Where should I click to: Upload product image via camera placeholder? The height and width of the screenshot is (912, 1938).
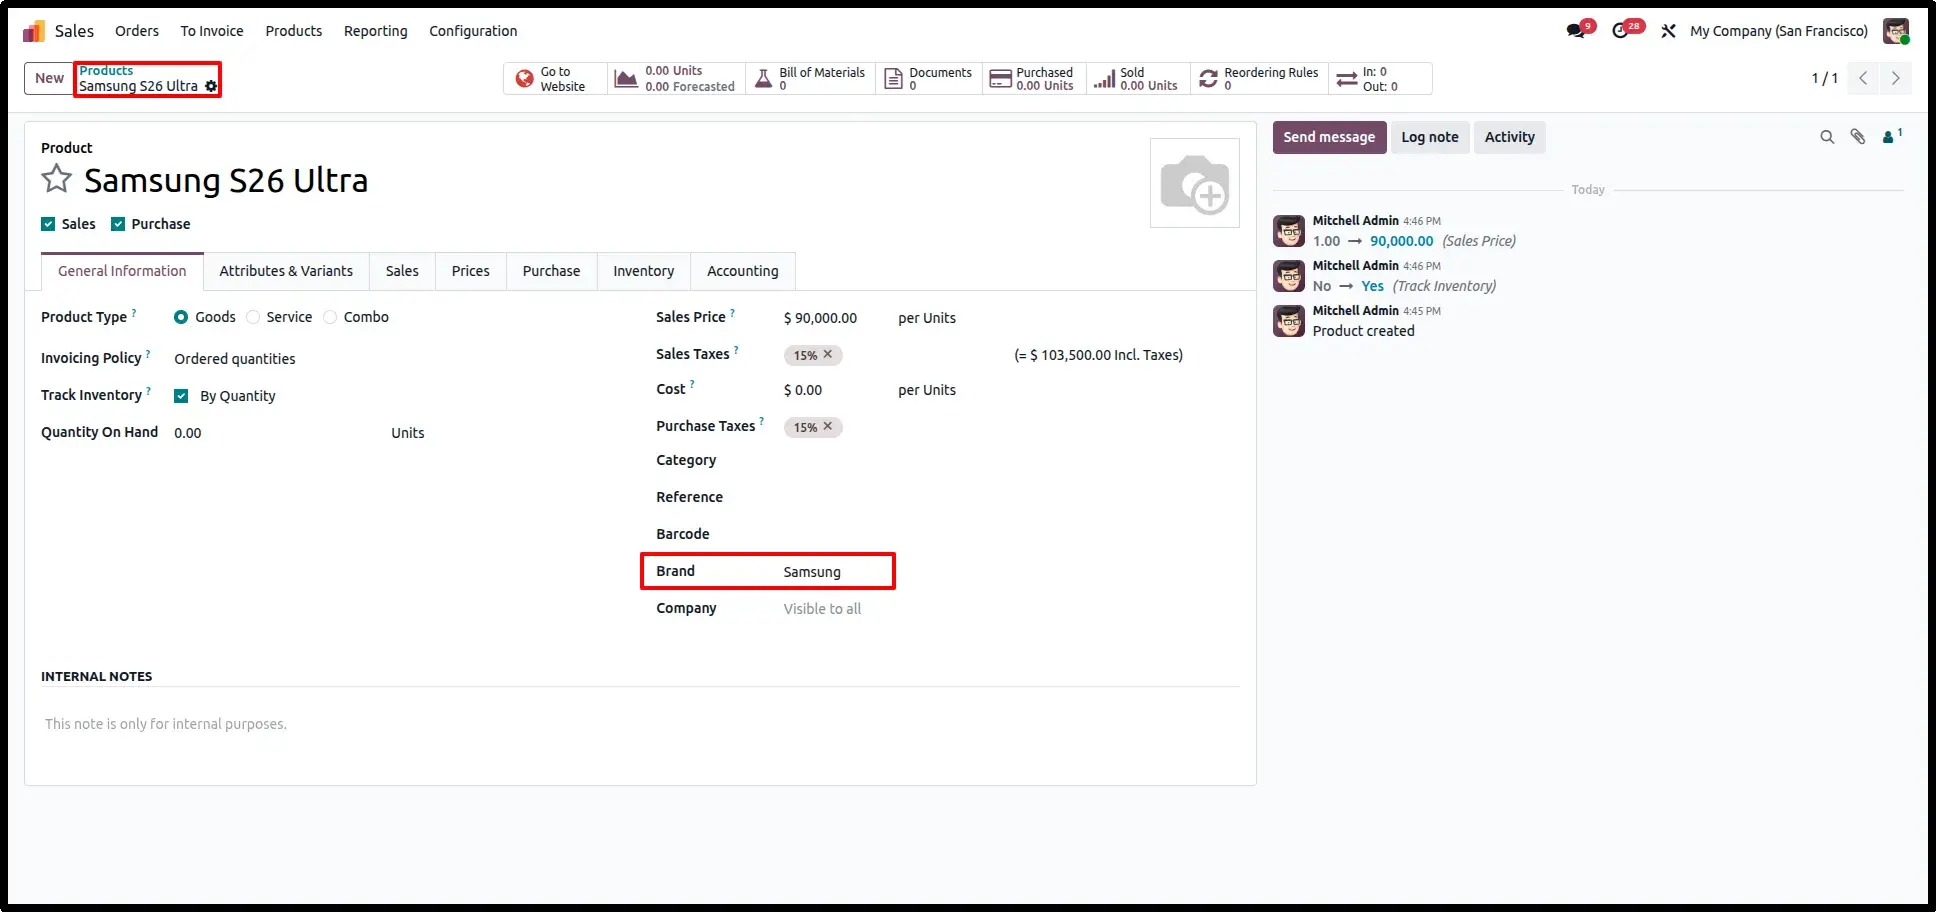(x=1195, y=183)
